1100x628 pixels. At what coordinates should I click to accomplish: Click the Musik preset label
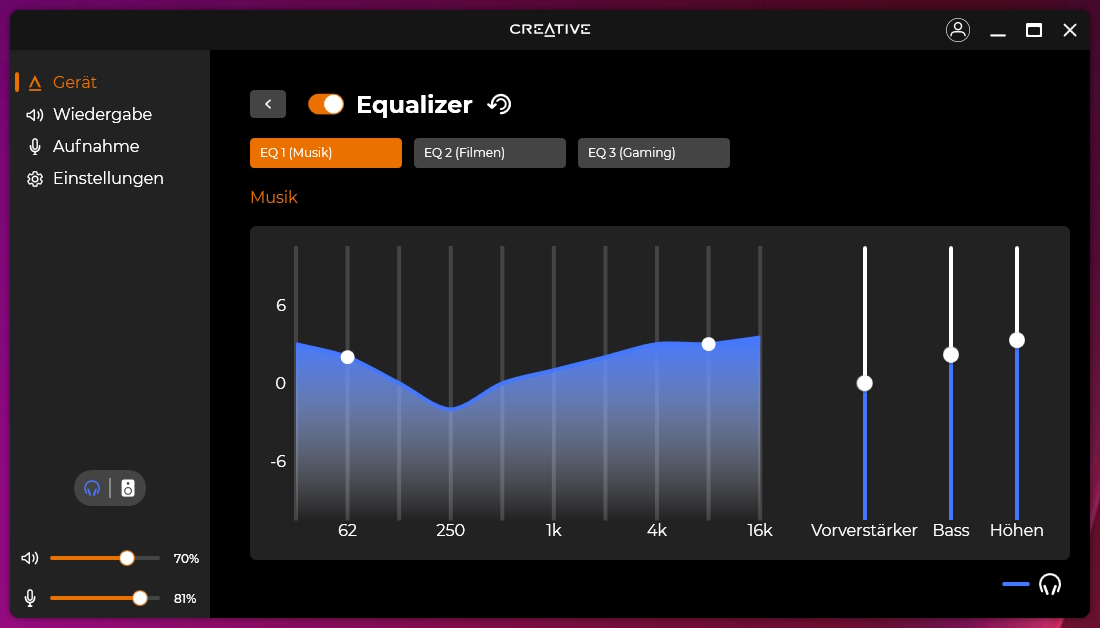coord(274,197)
